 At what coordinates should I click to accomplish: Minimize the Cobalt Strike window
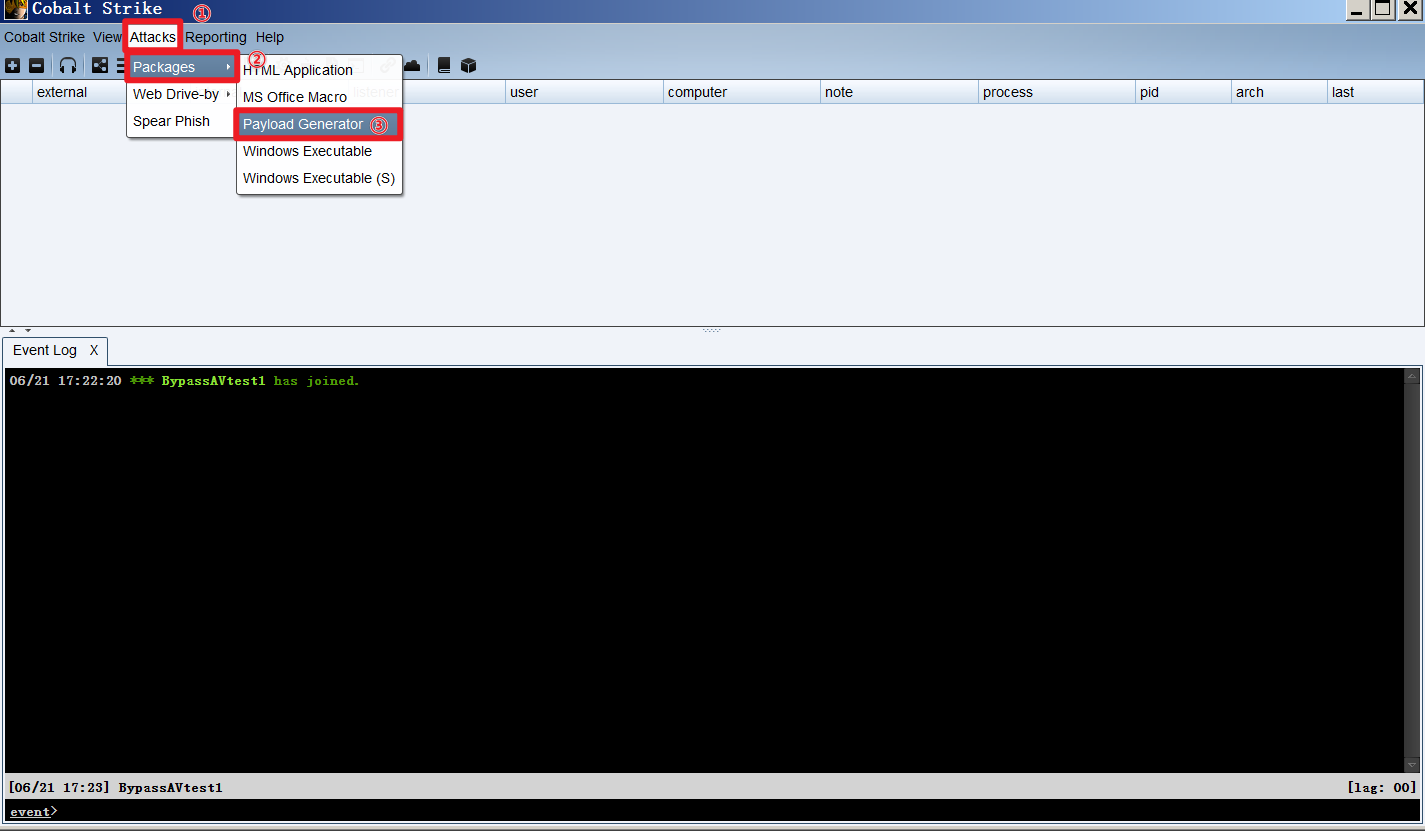pos(1357,9)
